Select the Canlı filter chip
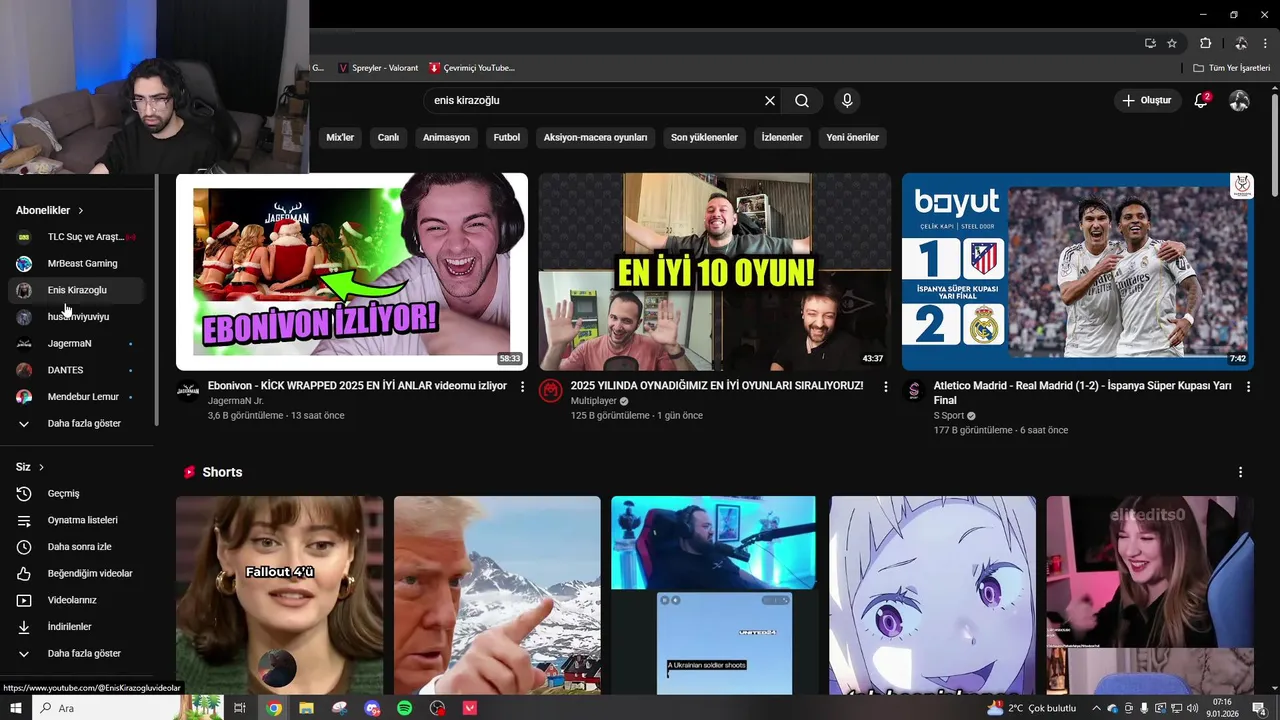Image resolution: width=1280 pixels, height=720 pixels. click(388, 137)
